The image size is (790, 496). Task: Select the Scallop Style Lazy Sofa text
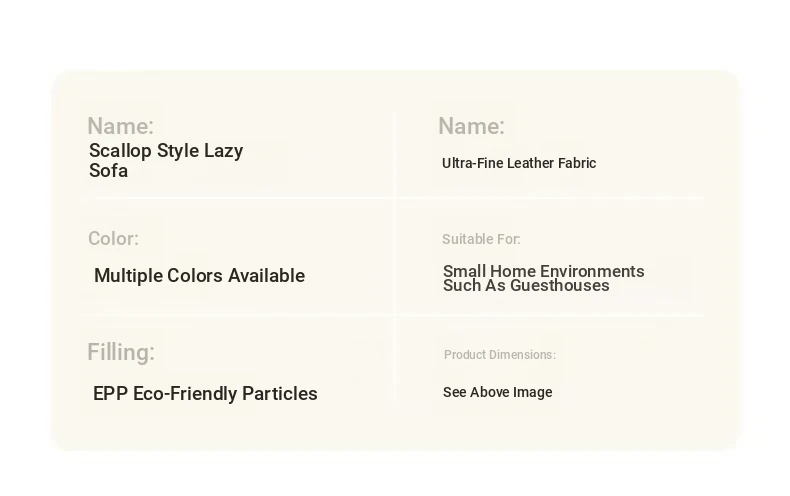(x=166, y=160)
